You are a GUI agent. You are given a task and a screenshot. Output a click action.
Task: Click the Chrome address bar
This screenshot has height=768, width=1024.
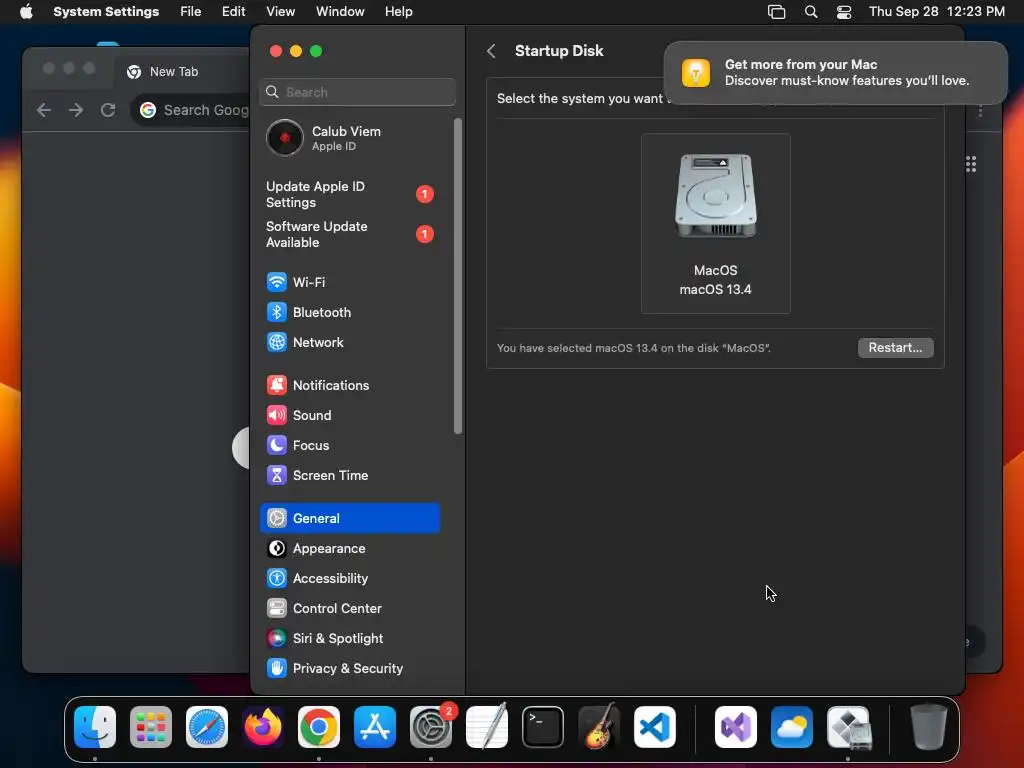[191, 110]
